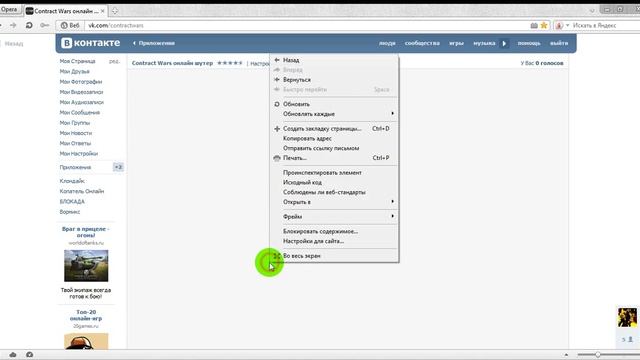
Task: Focus the Яндекс search field
Action: pyautogui.click(x=605, y=25)
